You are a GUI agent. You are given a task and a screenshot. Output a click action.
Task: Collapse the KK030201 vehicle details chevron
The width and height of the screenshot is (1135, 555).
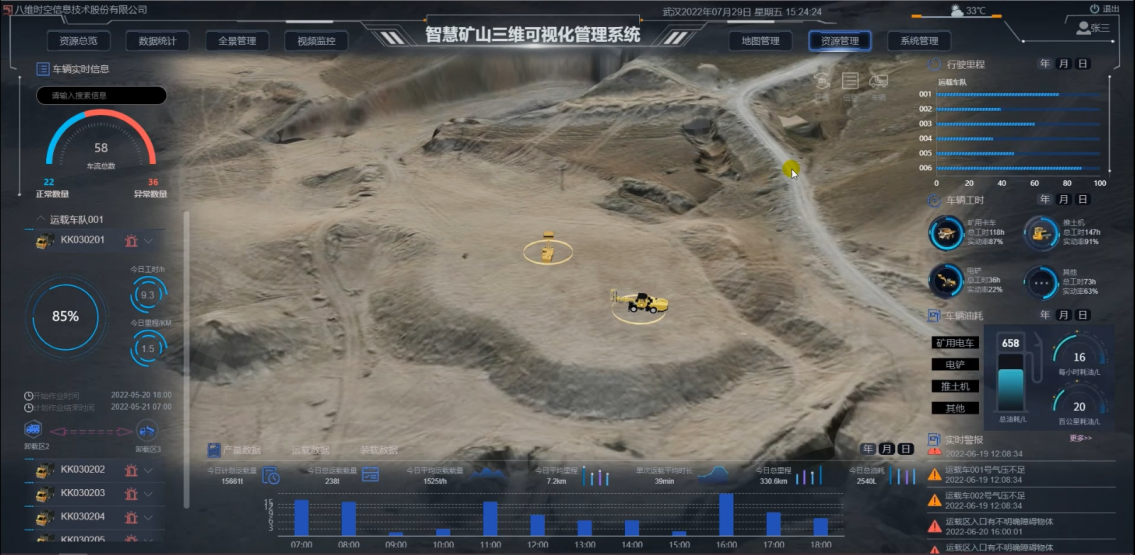click(149, 240)
